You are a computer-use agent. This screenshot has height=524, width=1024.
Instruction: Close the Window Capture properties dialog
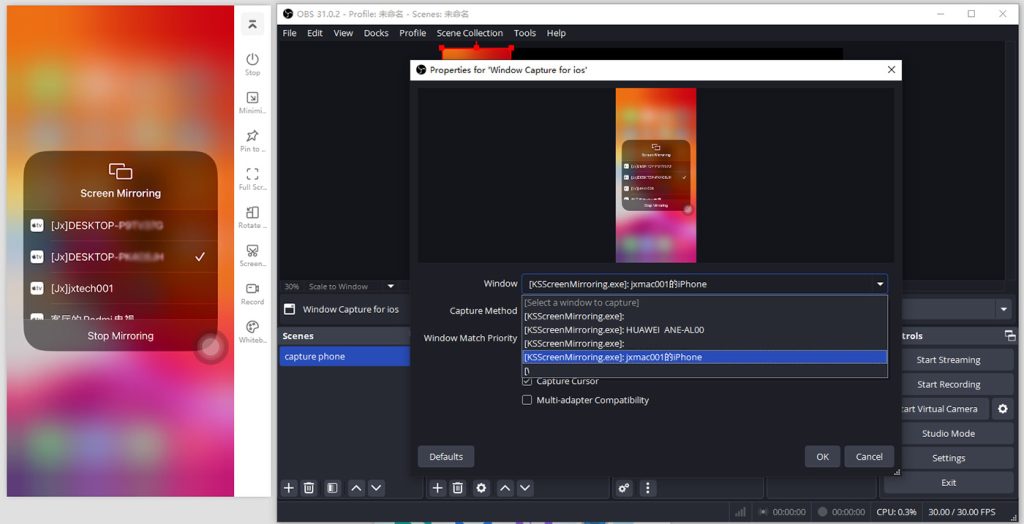[x=891, y=69]
